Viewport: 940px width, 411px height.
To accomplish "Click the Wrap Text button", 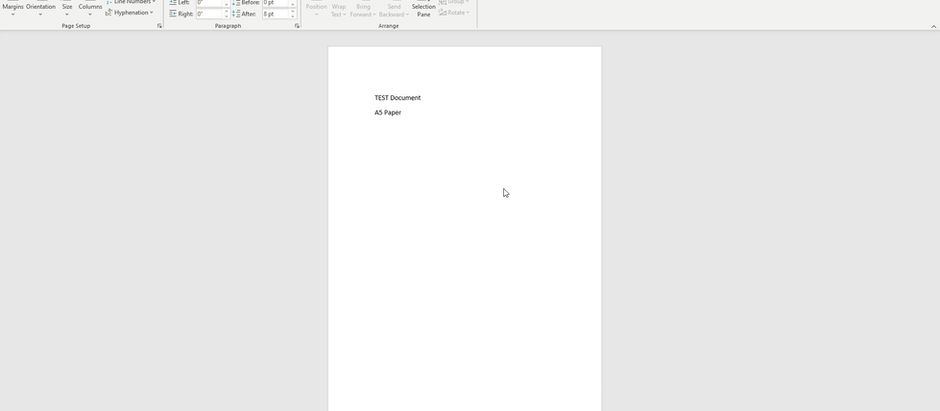I will [x=339, y=8].
